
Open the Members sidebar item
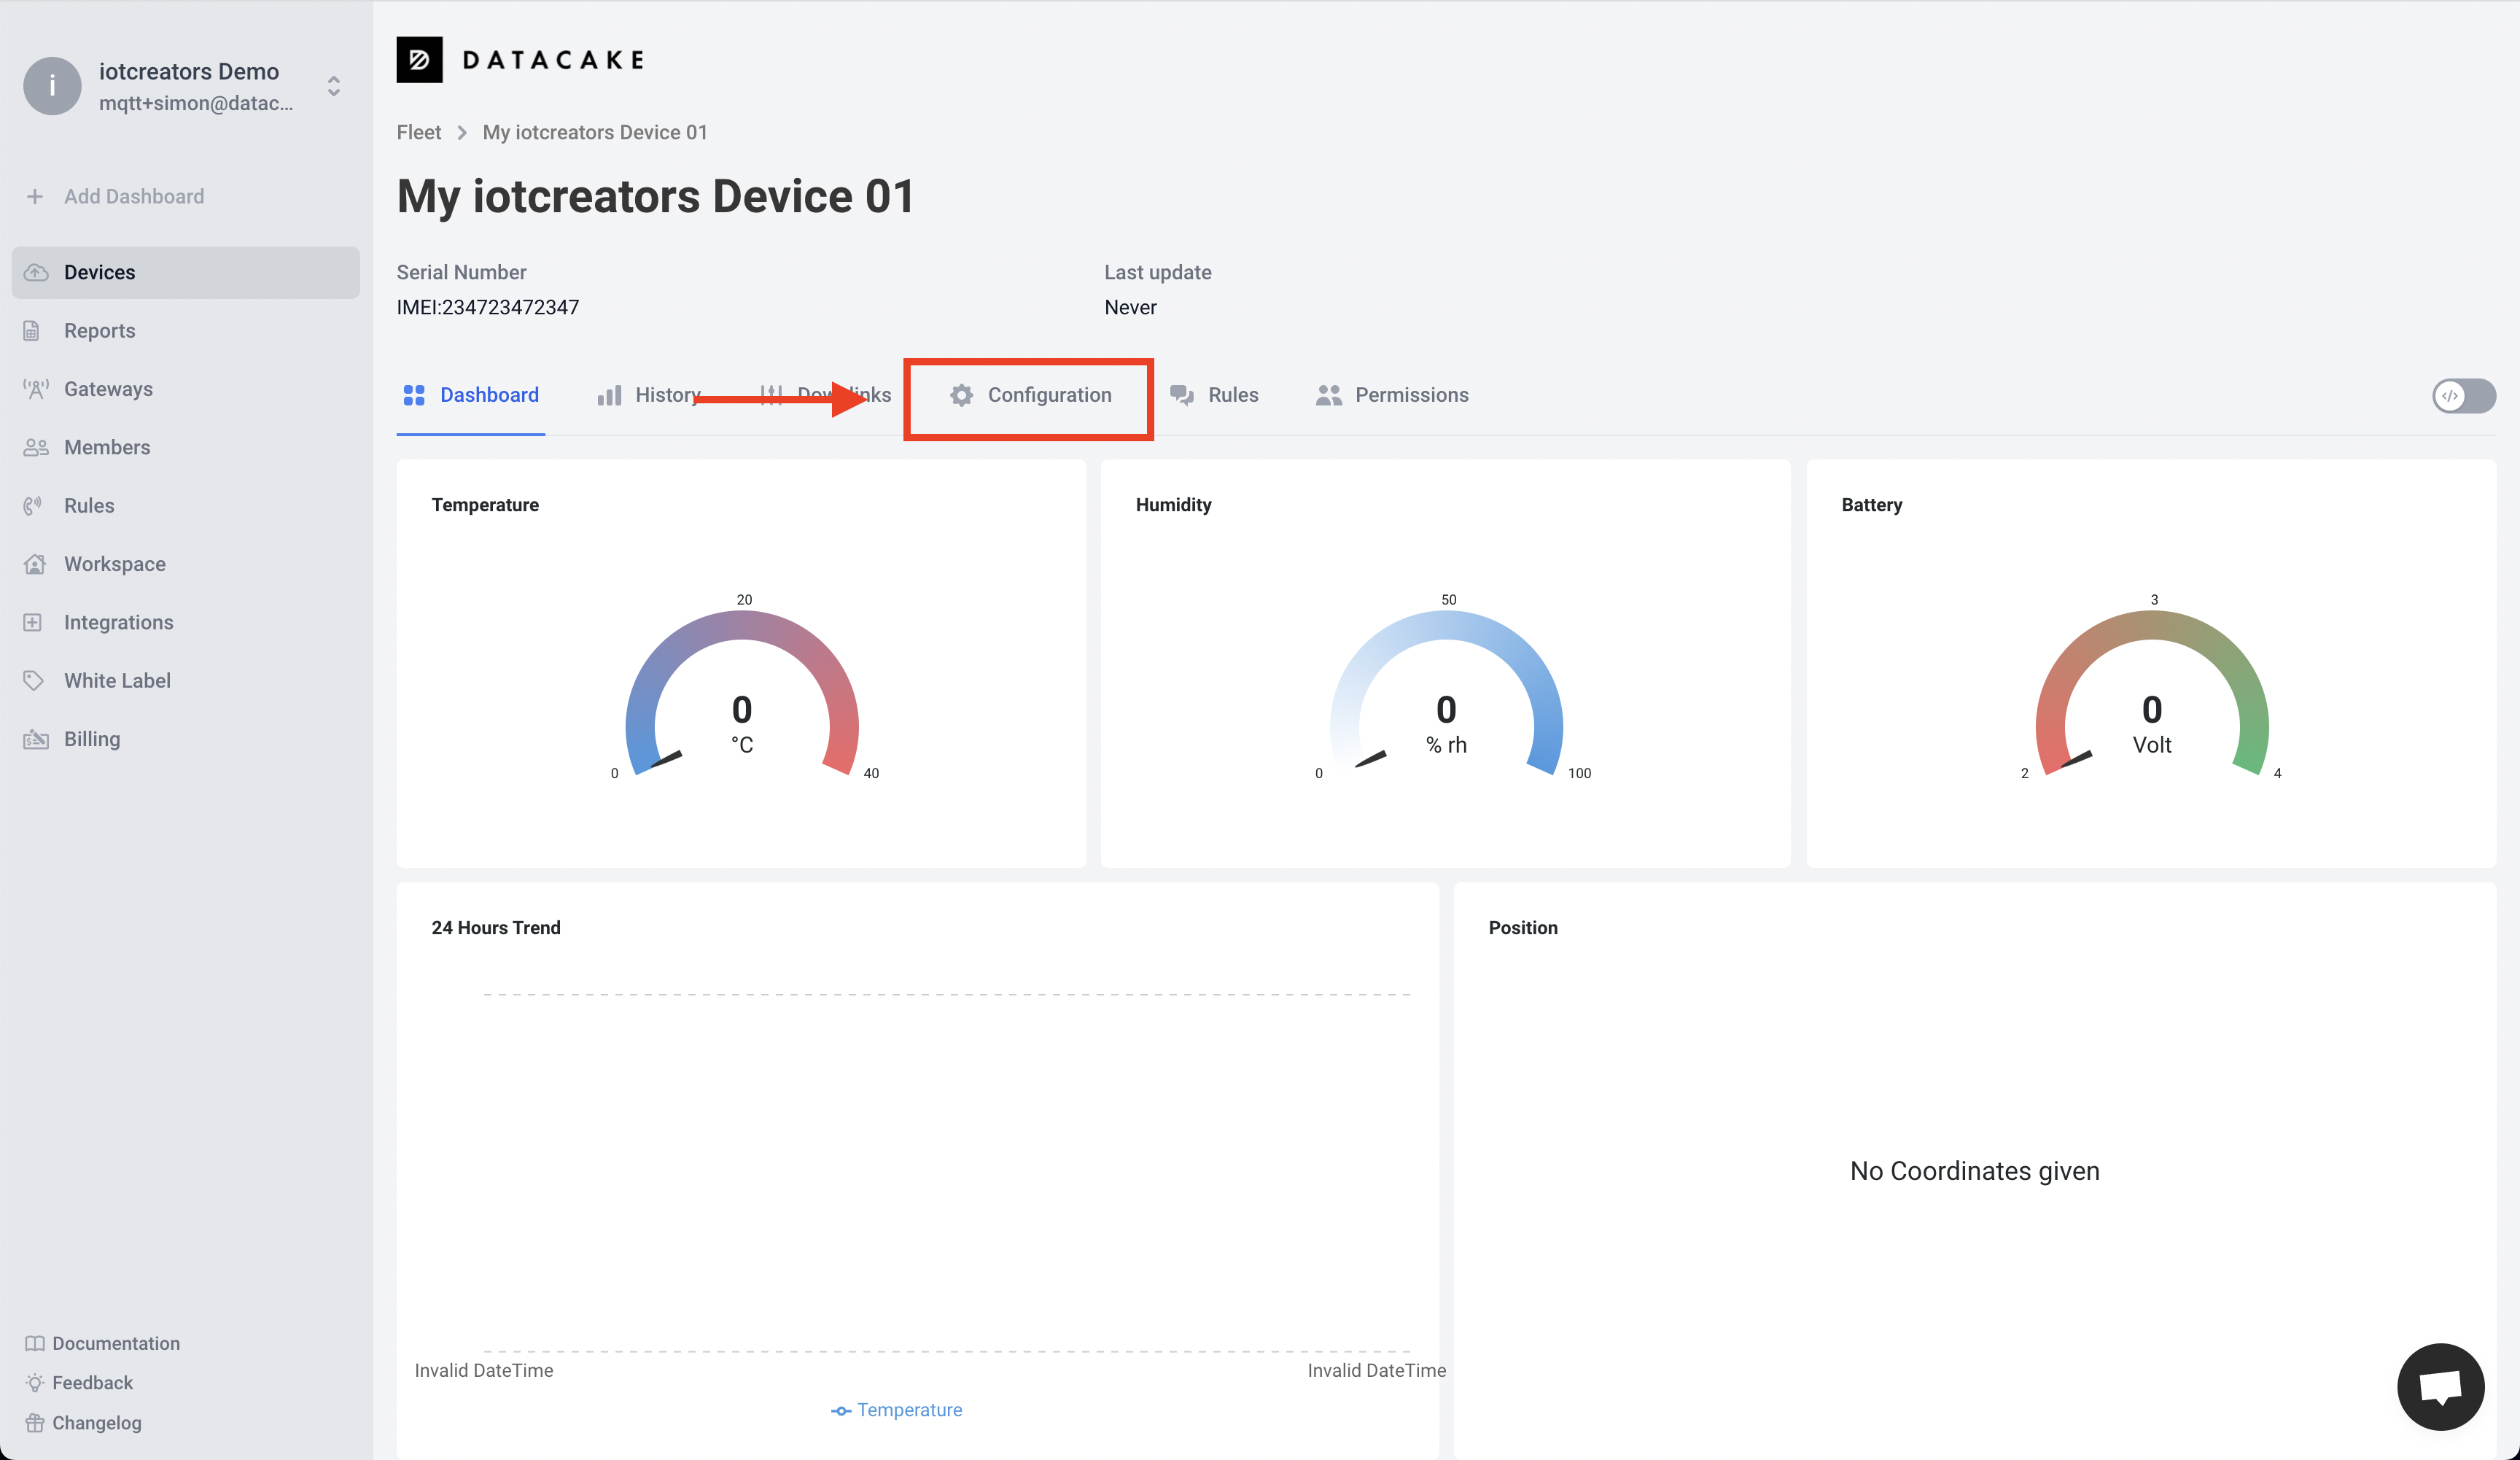coord(186,447)
